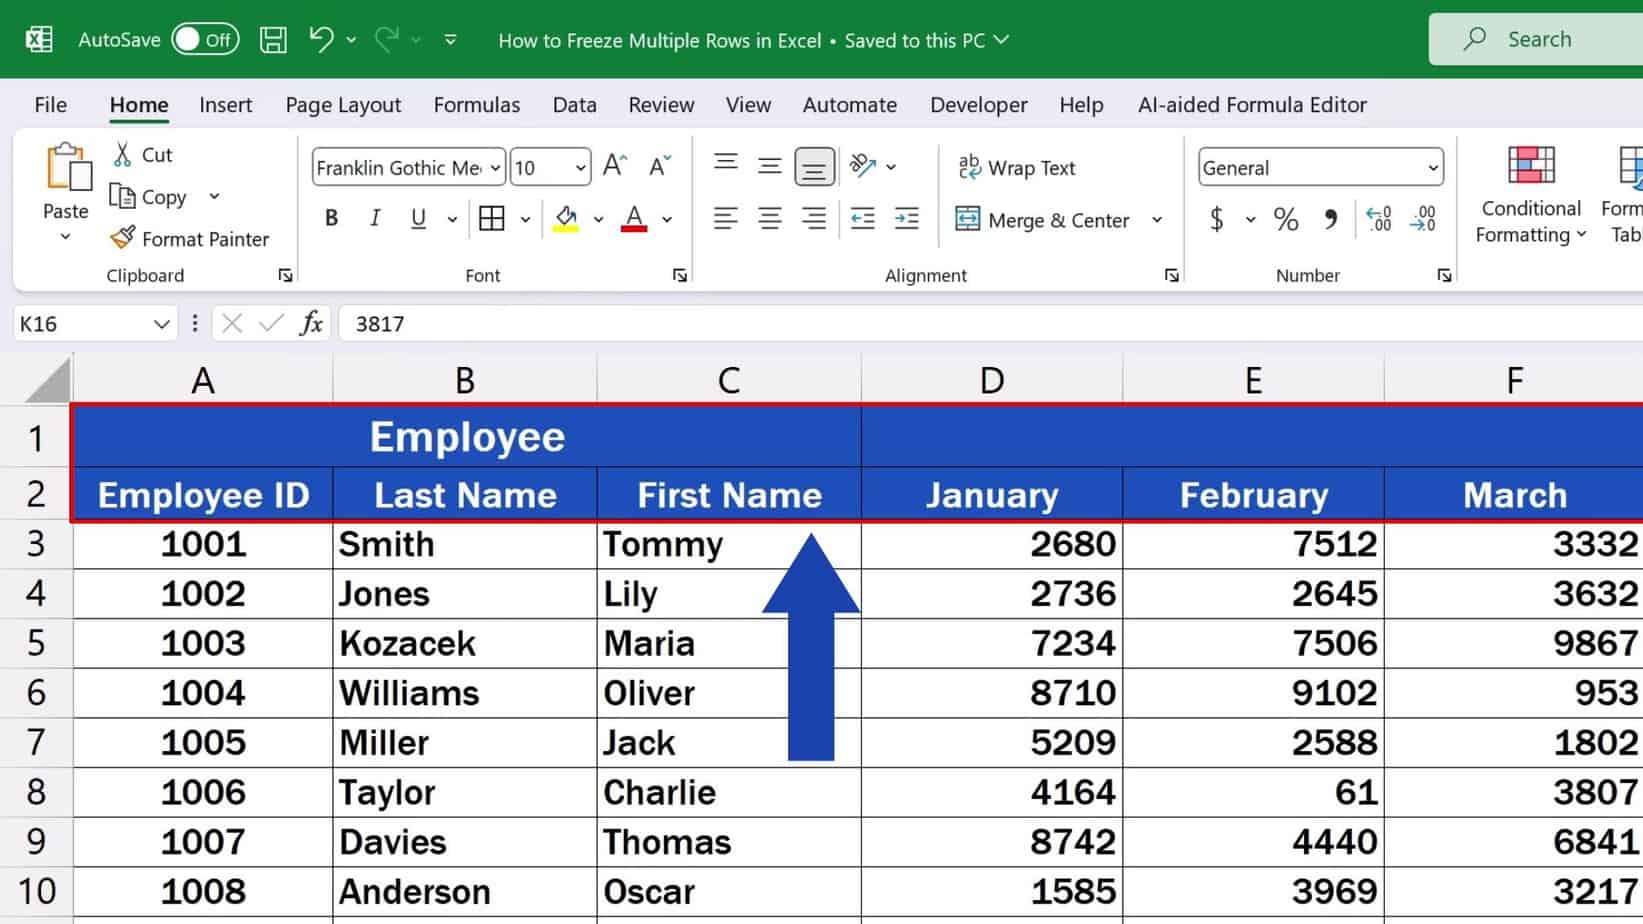Switch to the Data ribbon tab
The width and height of the screenshot is (1643, 924).
pyautogui.click(x=574, y=104)
